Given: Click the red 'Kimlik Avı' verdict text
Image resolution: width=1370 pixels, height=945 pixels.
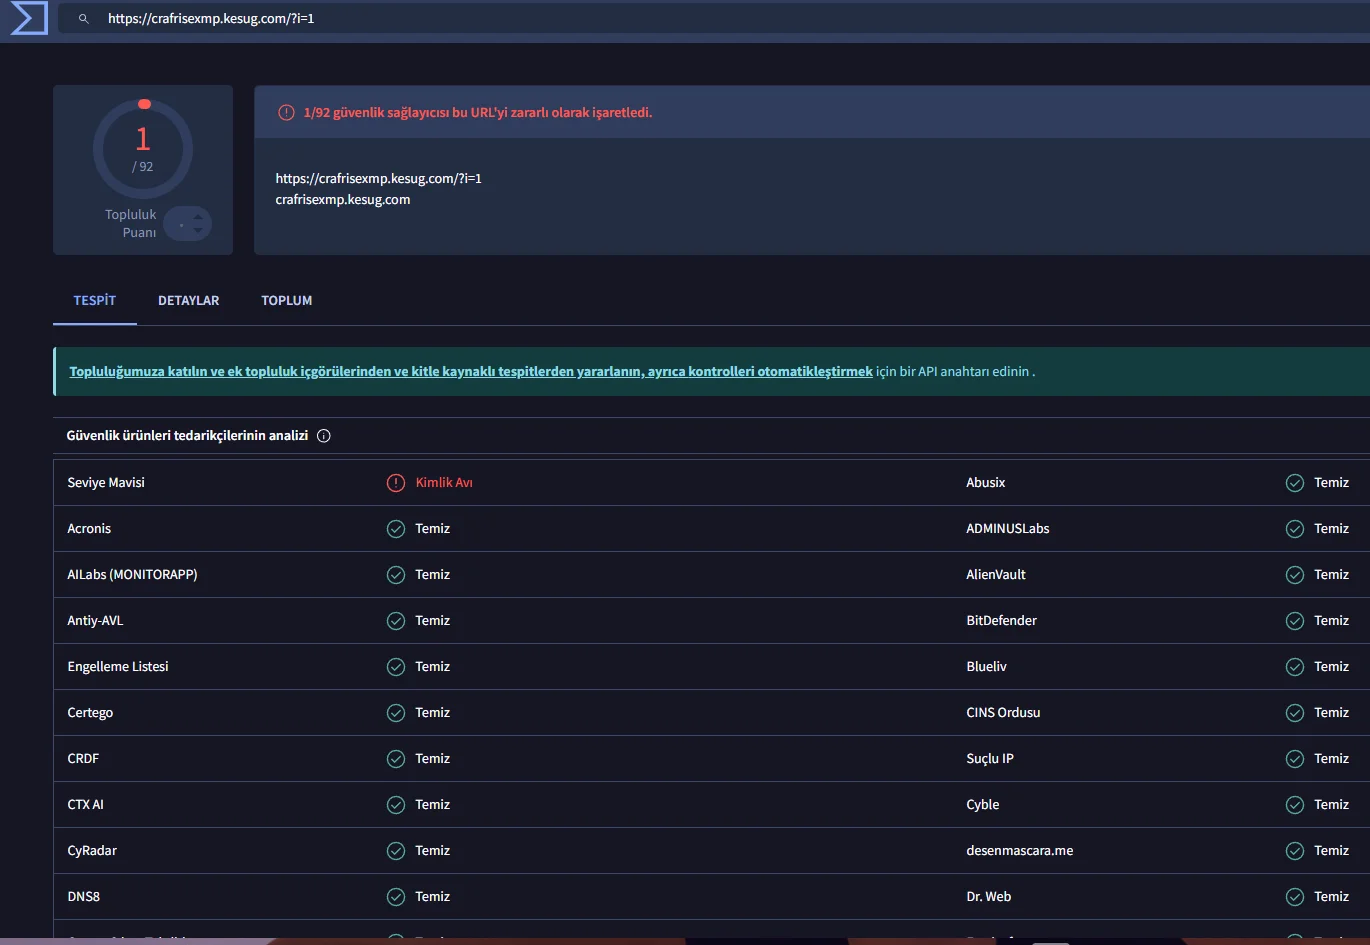Looking at the screenshot, I should pos(444,483).
